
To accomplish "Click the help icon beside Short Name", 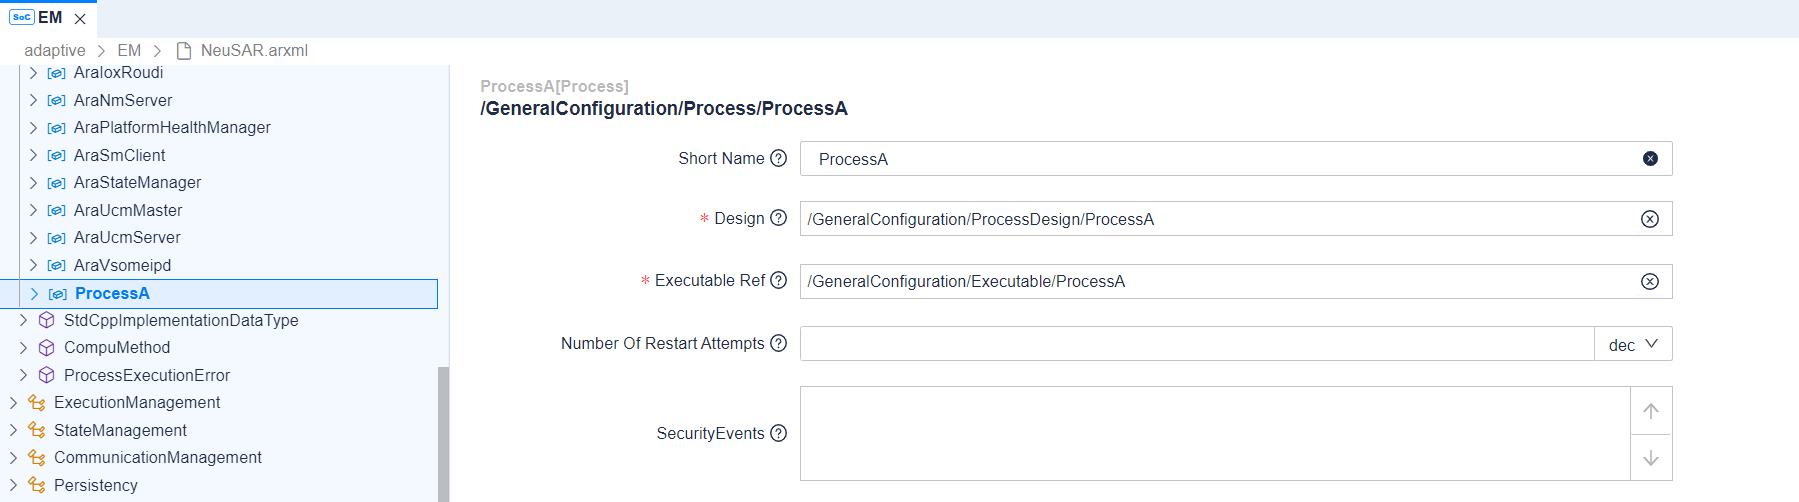I will coord(779,158).
